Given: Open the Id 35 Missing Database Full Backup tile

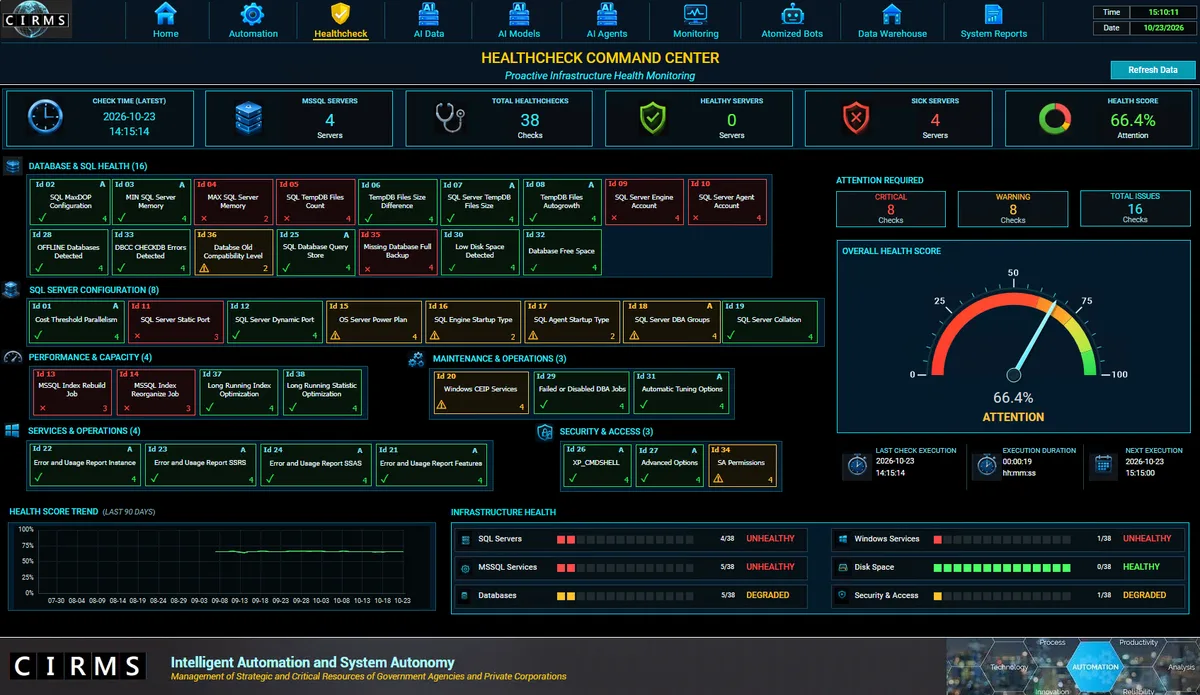Looking at the screenshot, I should pos(397,252).
